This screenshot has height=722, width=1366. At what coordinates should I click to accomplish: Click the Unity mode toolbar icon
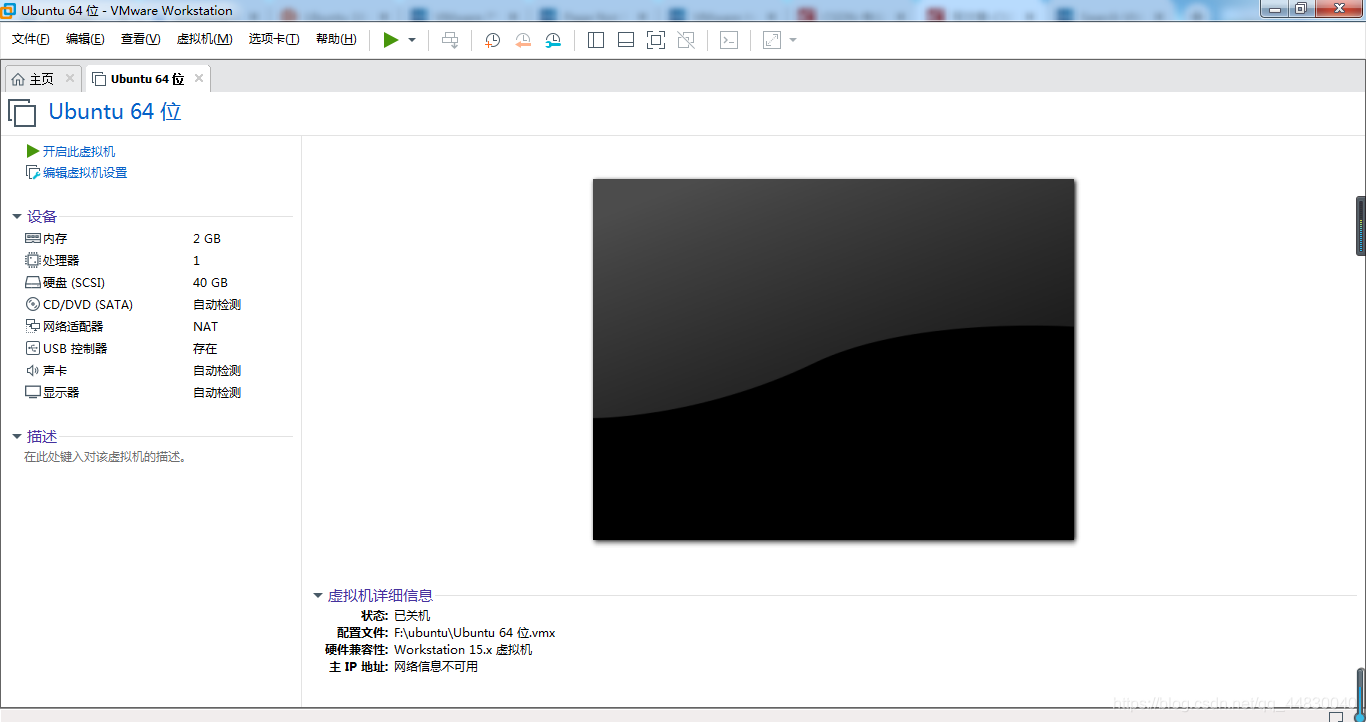click(686, 40)
